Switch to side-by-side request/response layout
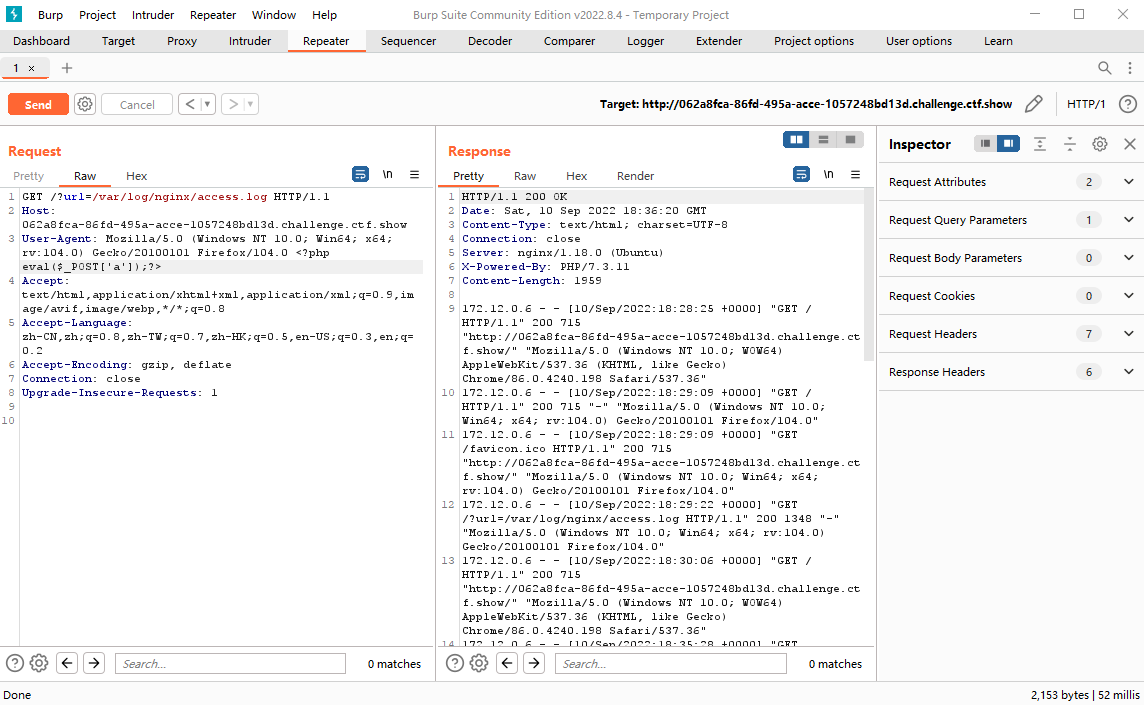The width and height of the screenshot is (1144, 705). pos(796,139)
